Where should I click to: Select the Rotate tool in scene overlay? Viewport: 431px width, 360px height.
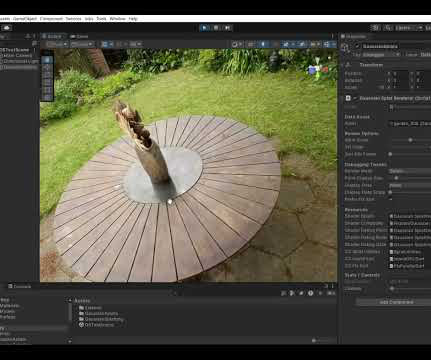[47, 75]
